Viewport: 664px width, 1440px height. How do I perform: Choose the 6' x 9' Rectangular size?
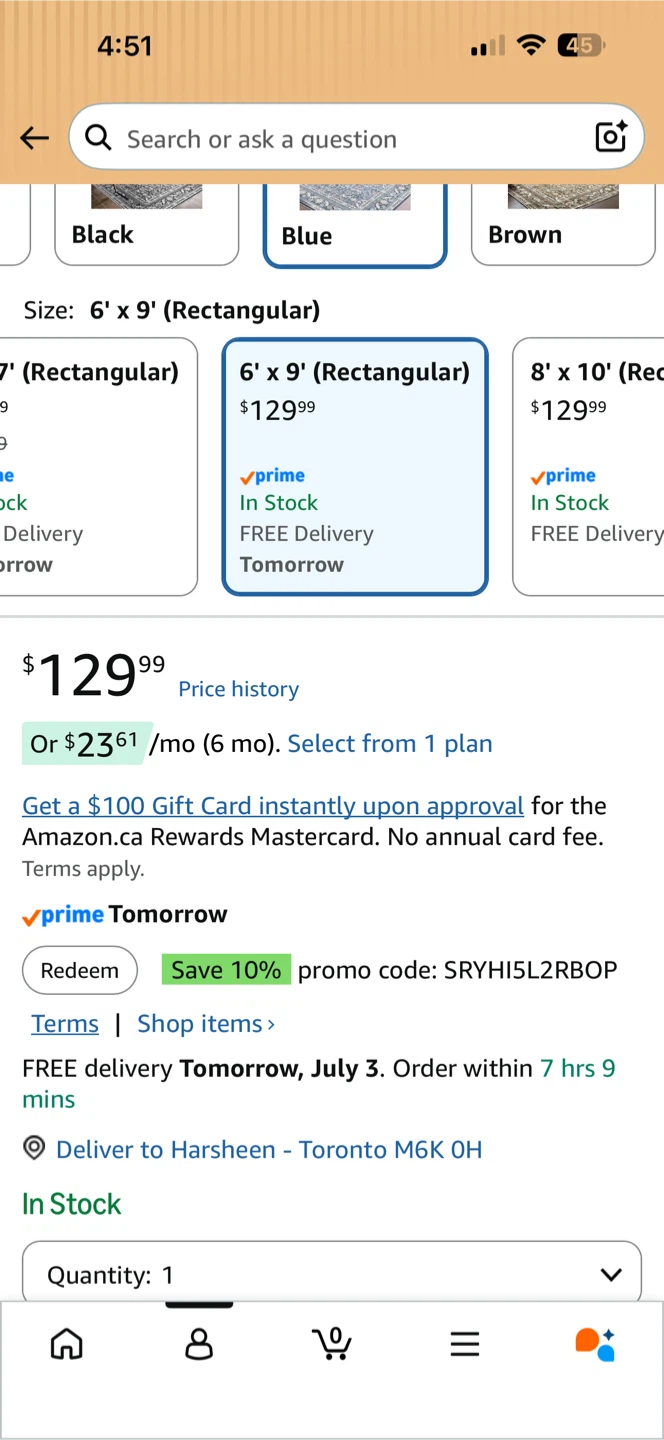(355, 467)
